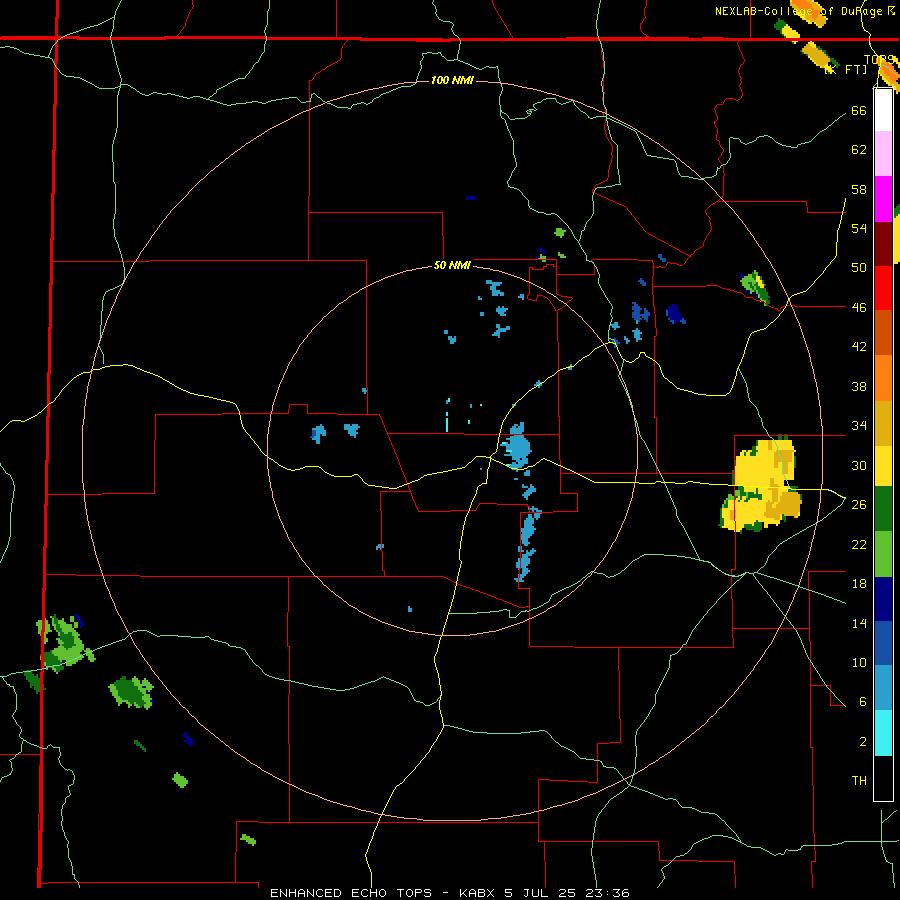900x900 pixels.
Task: Click the 62 scale label
Action: 859,149
